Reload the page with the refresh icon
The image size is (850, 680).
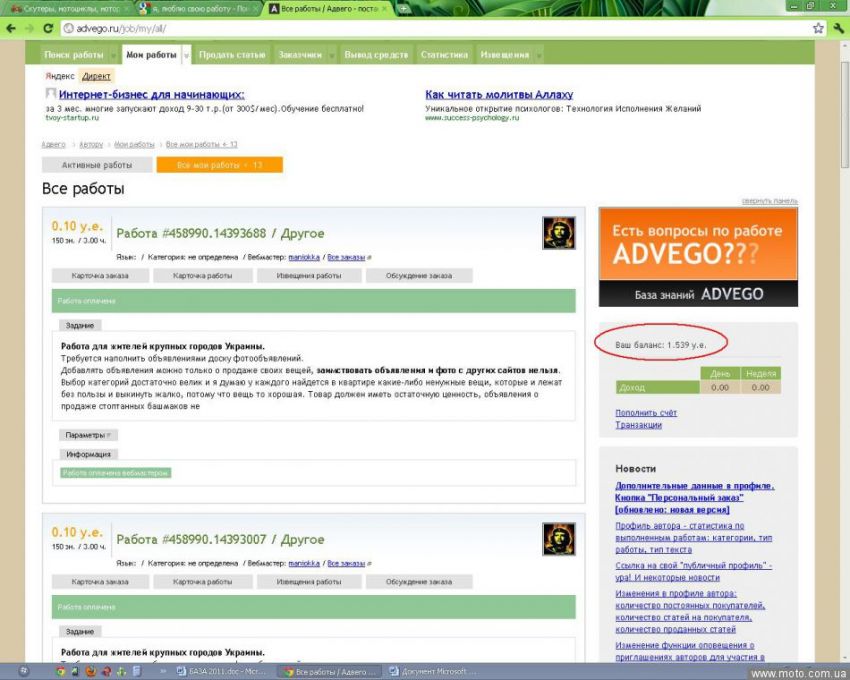click(48, 28)
